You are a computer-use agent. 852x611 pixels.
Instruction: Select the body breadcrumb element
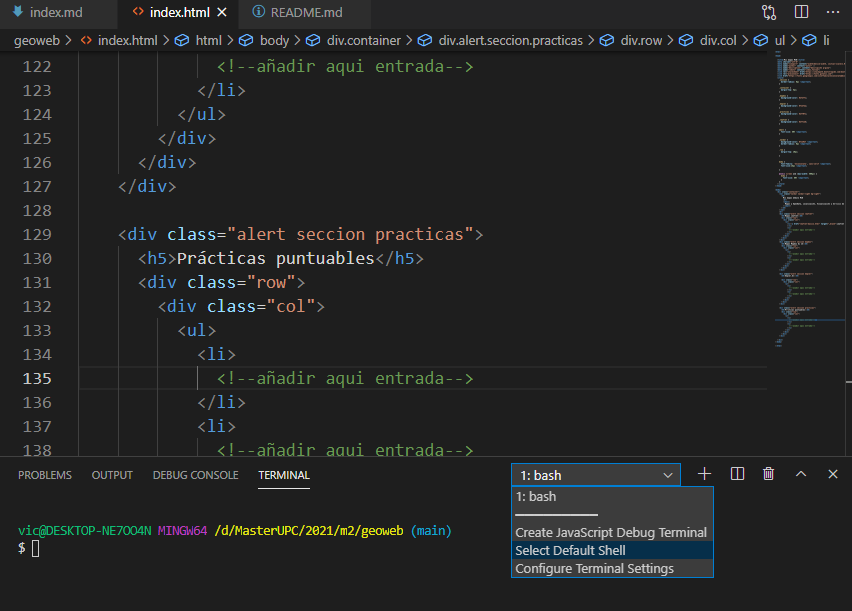coord(274,41)
